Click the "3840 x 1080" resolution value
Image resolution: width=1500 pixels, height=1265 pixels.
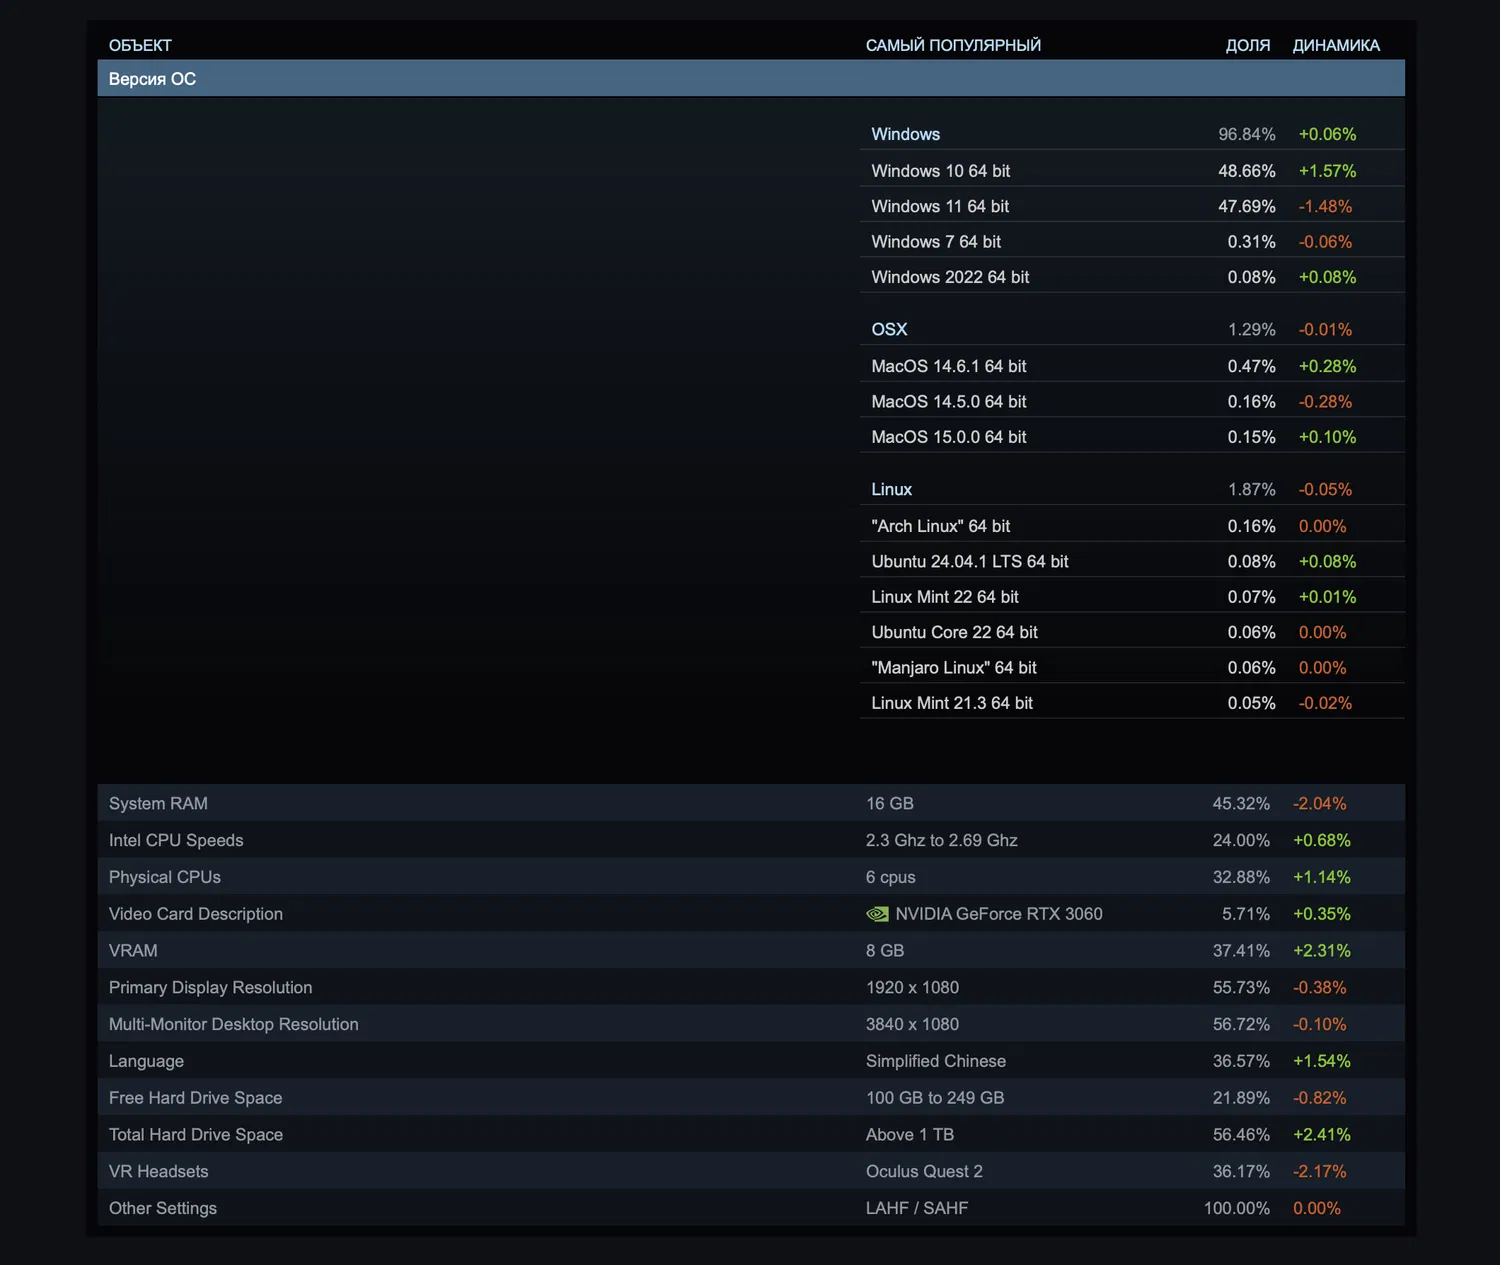pyautogui.click(x=912, y=1025)
